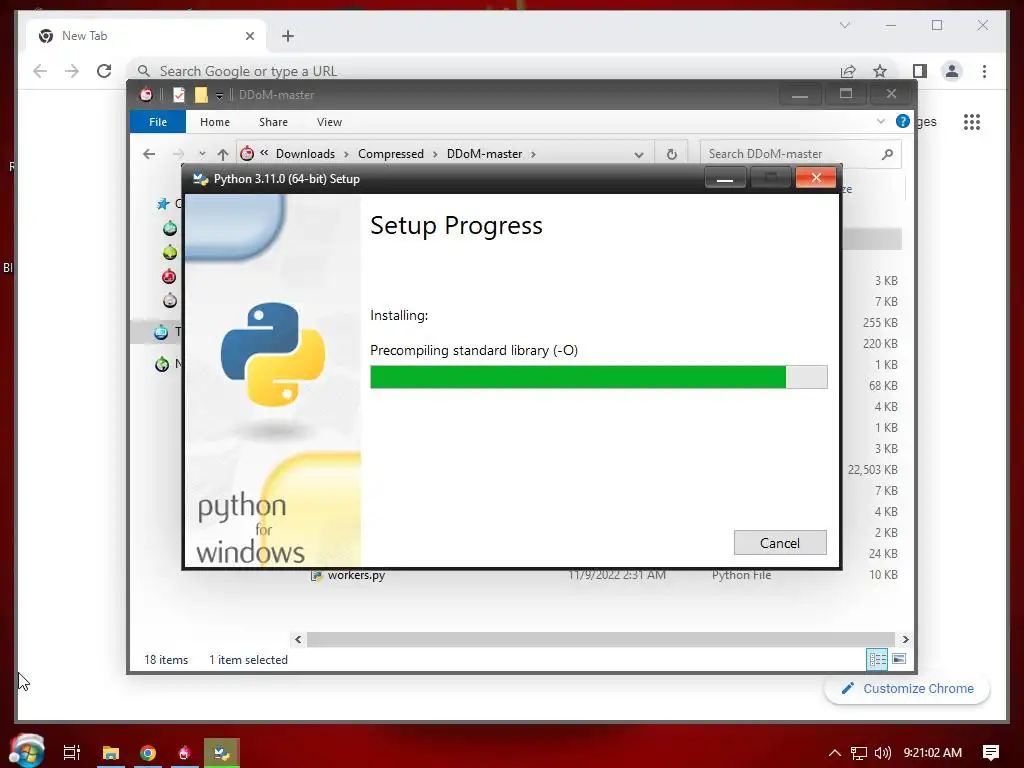Toggle Chrome side panel
The height and width of the screenshot is (768, 1024).
click(920, 71)
